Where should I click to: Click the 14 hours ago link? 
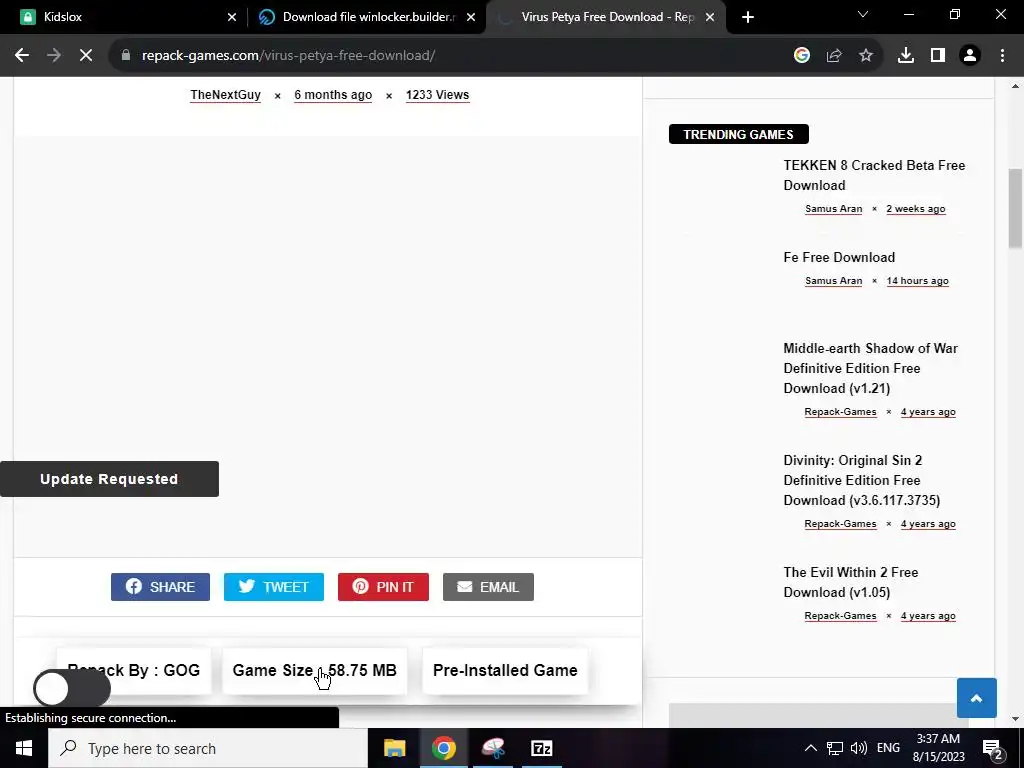(x=918, y=281)
